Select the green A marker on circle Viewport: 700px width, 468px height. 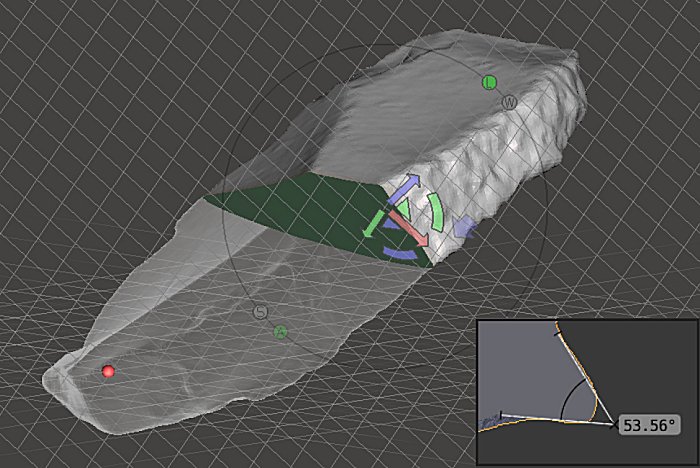[281, 331]
